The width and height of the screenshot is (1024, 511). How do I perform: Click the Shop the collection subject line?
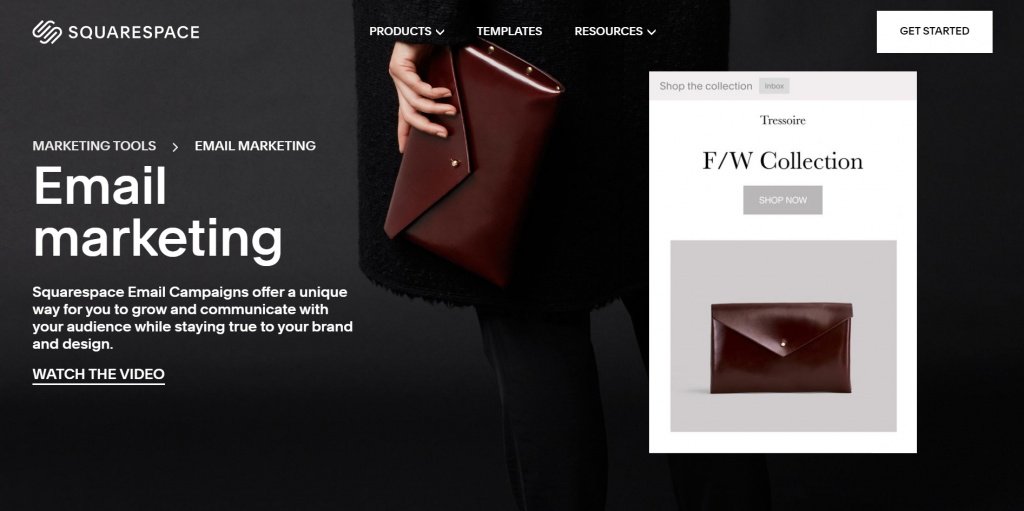pyautogui.click(x=706, y=86)
